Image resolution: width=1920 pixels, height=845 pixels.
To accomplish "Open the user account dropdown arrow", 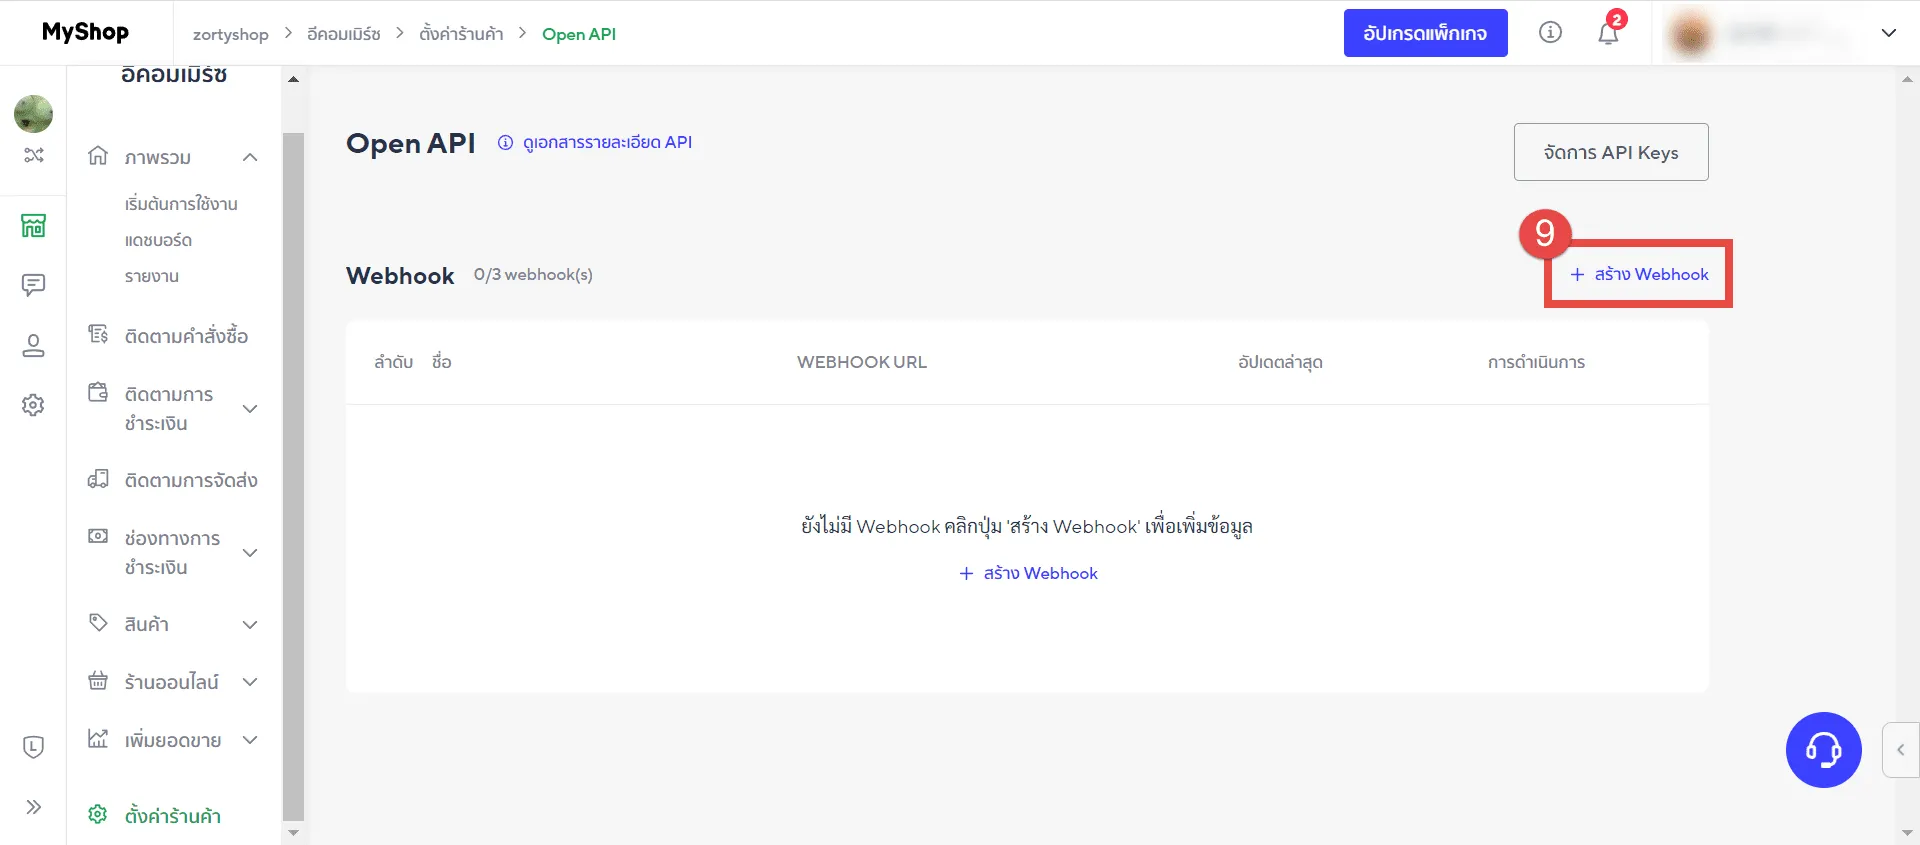I will 1888,33.
